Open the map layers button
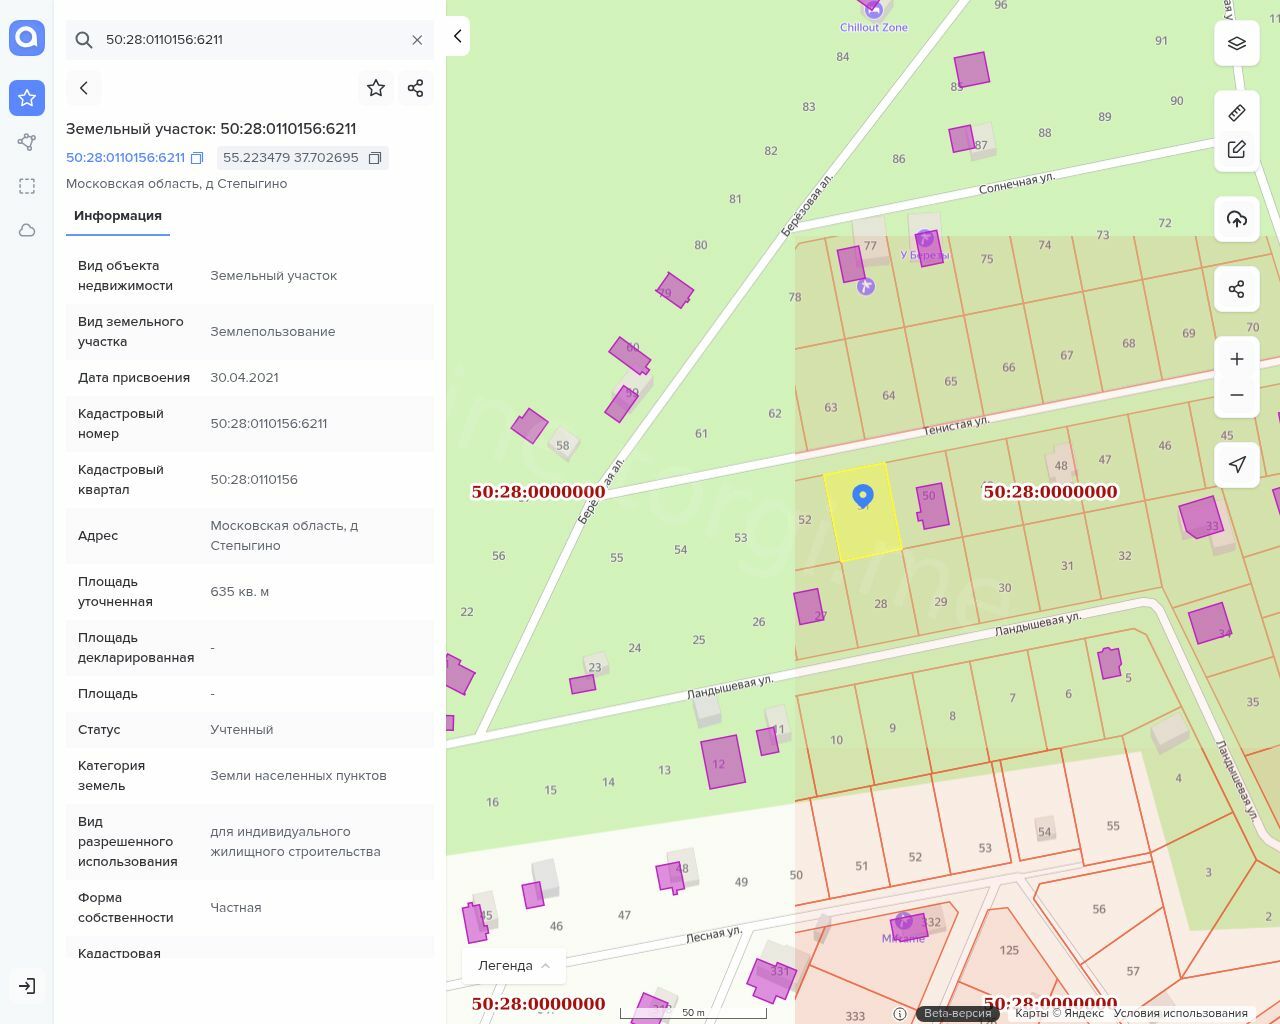 (x=1237, y=43)
